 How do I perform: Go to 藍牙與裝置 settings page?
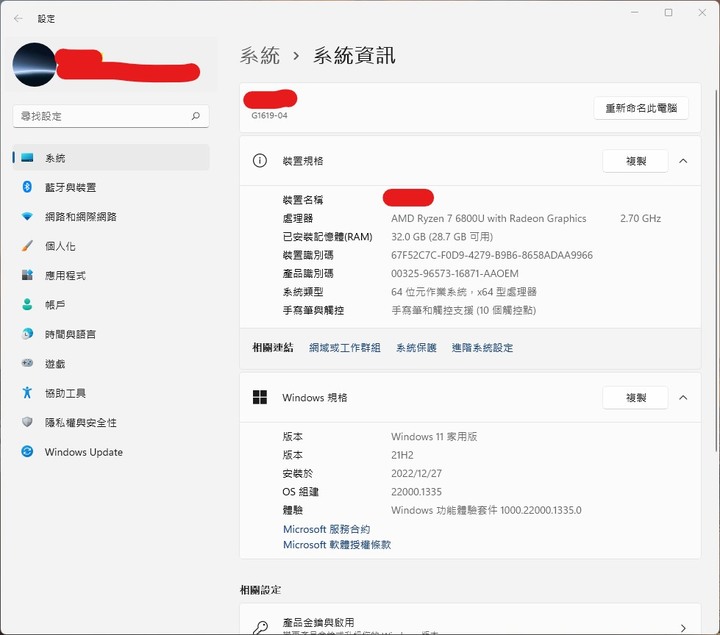[x=70, y=187]
